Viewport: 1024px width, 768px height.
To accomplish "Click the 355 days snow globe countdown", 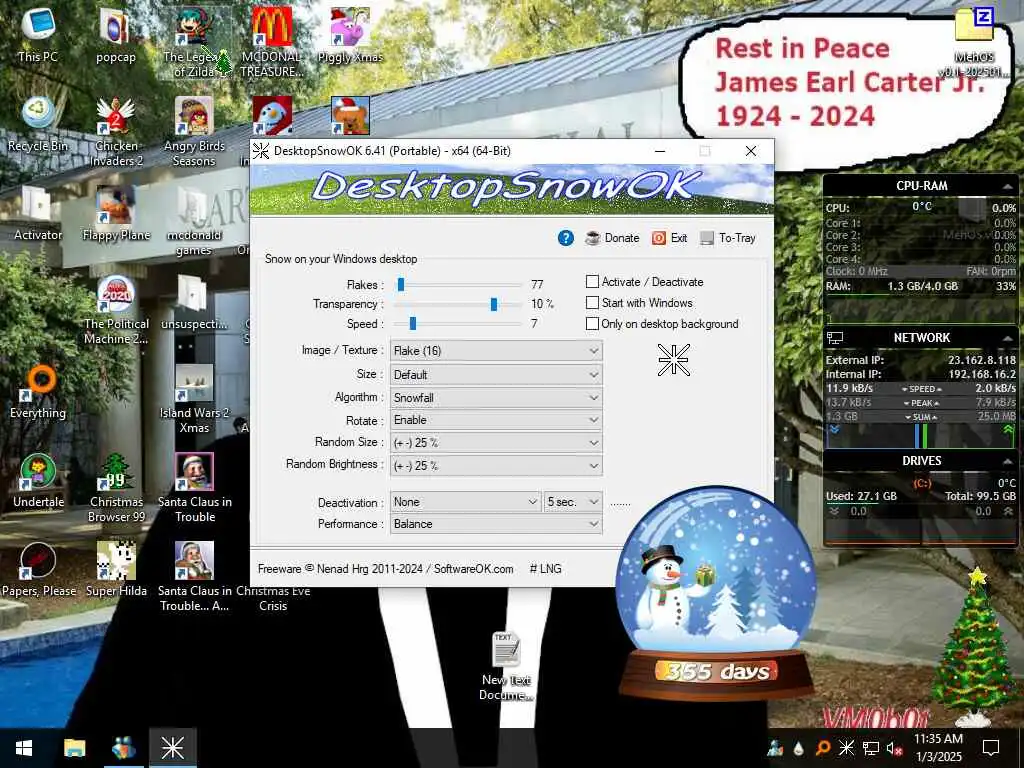I will click(x=716, y=591).
